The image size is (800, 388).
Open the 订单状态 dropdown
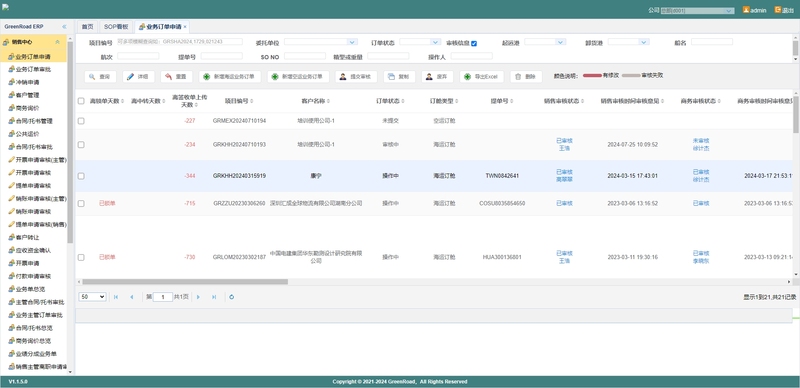tap(435, 42)
